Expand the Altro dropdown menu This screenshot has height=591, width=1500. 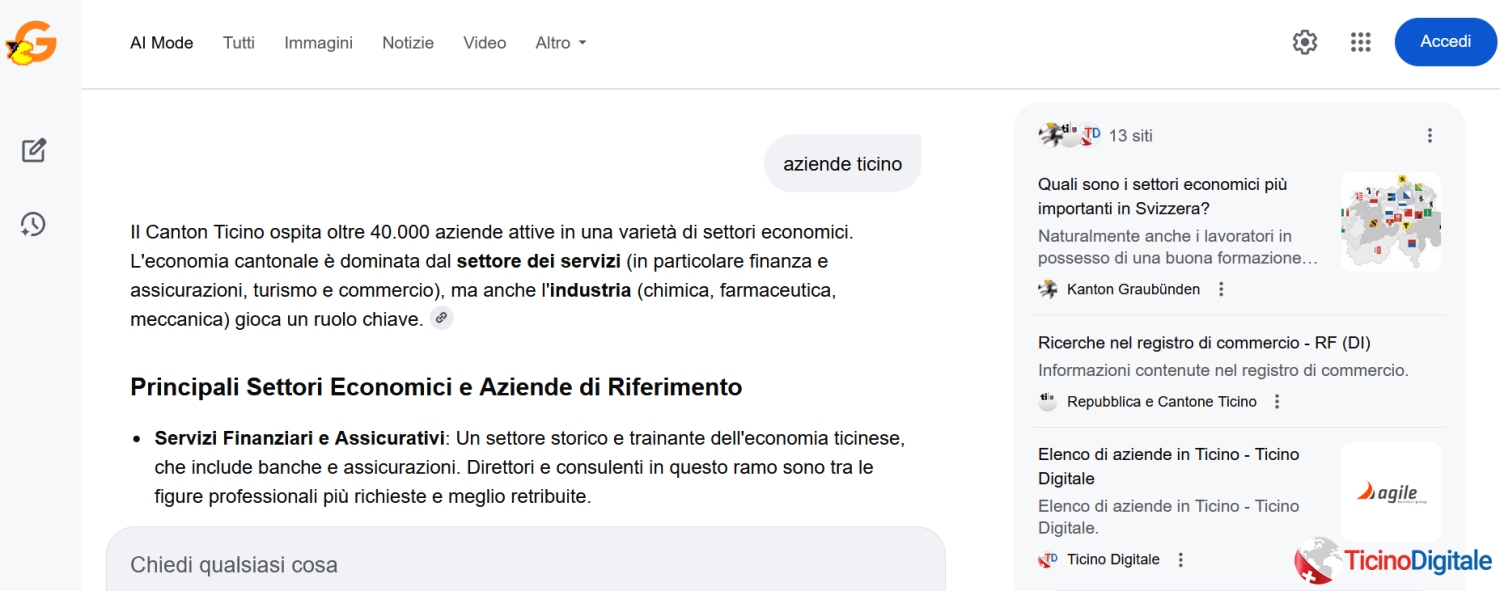(560, 43)
